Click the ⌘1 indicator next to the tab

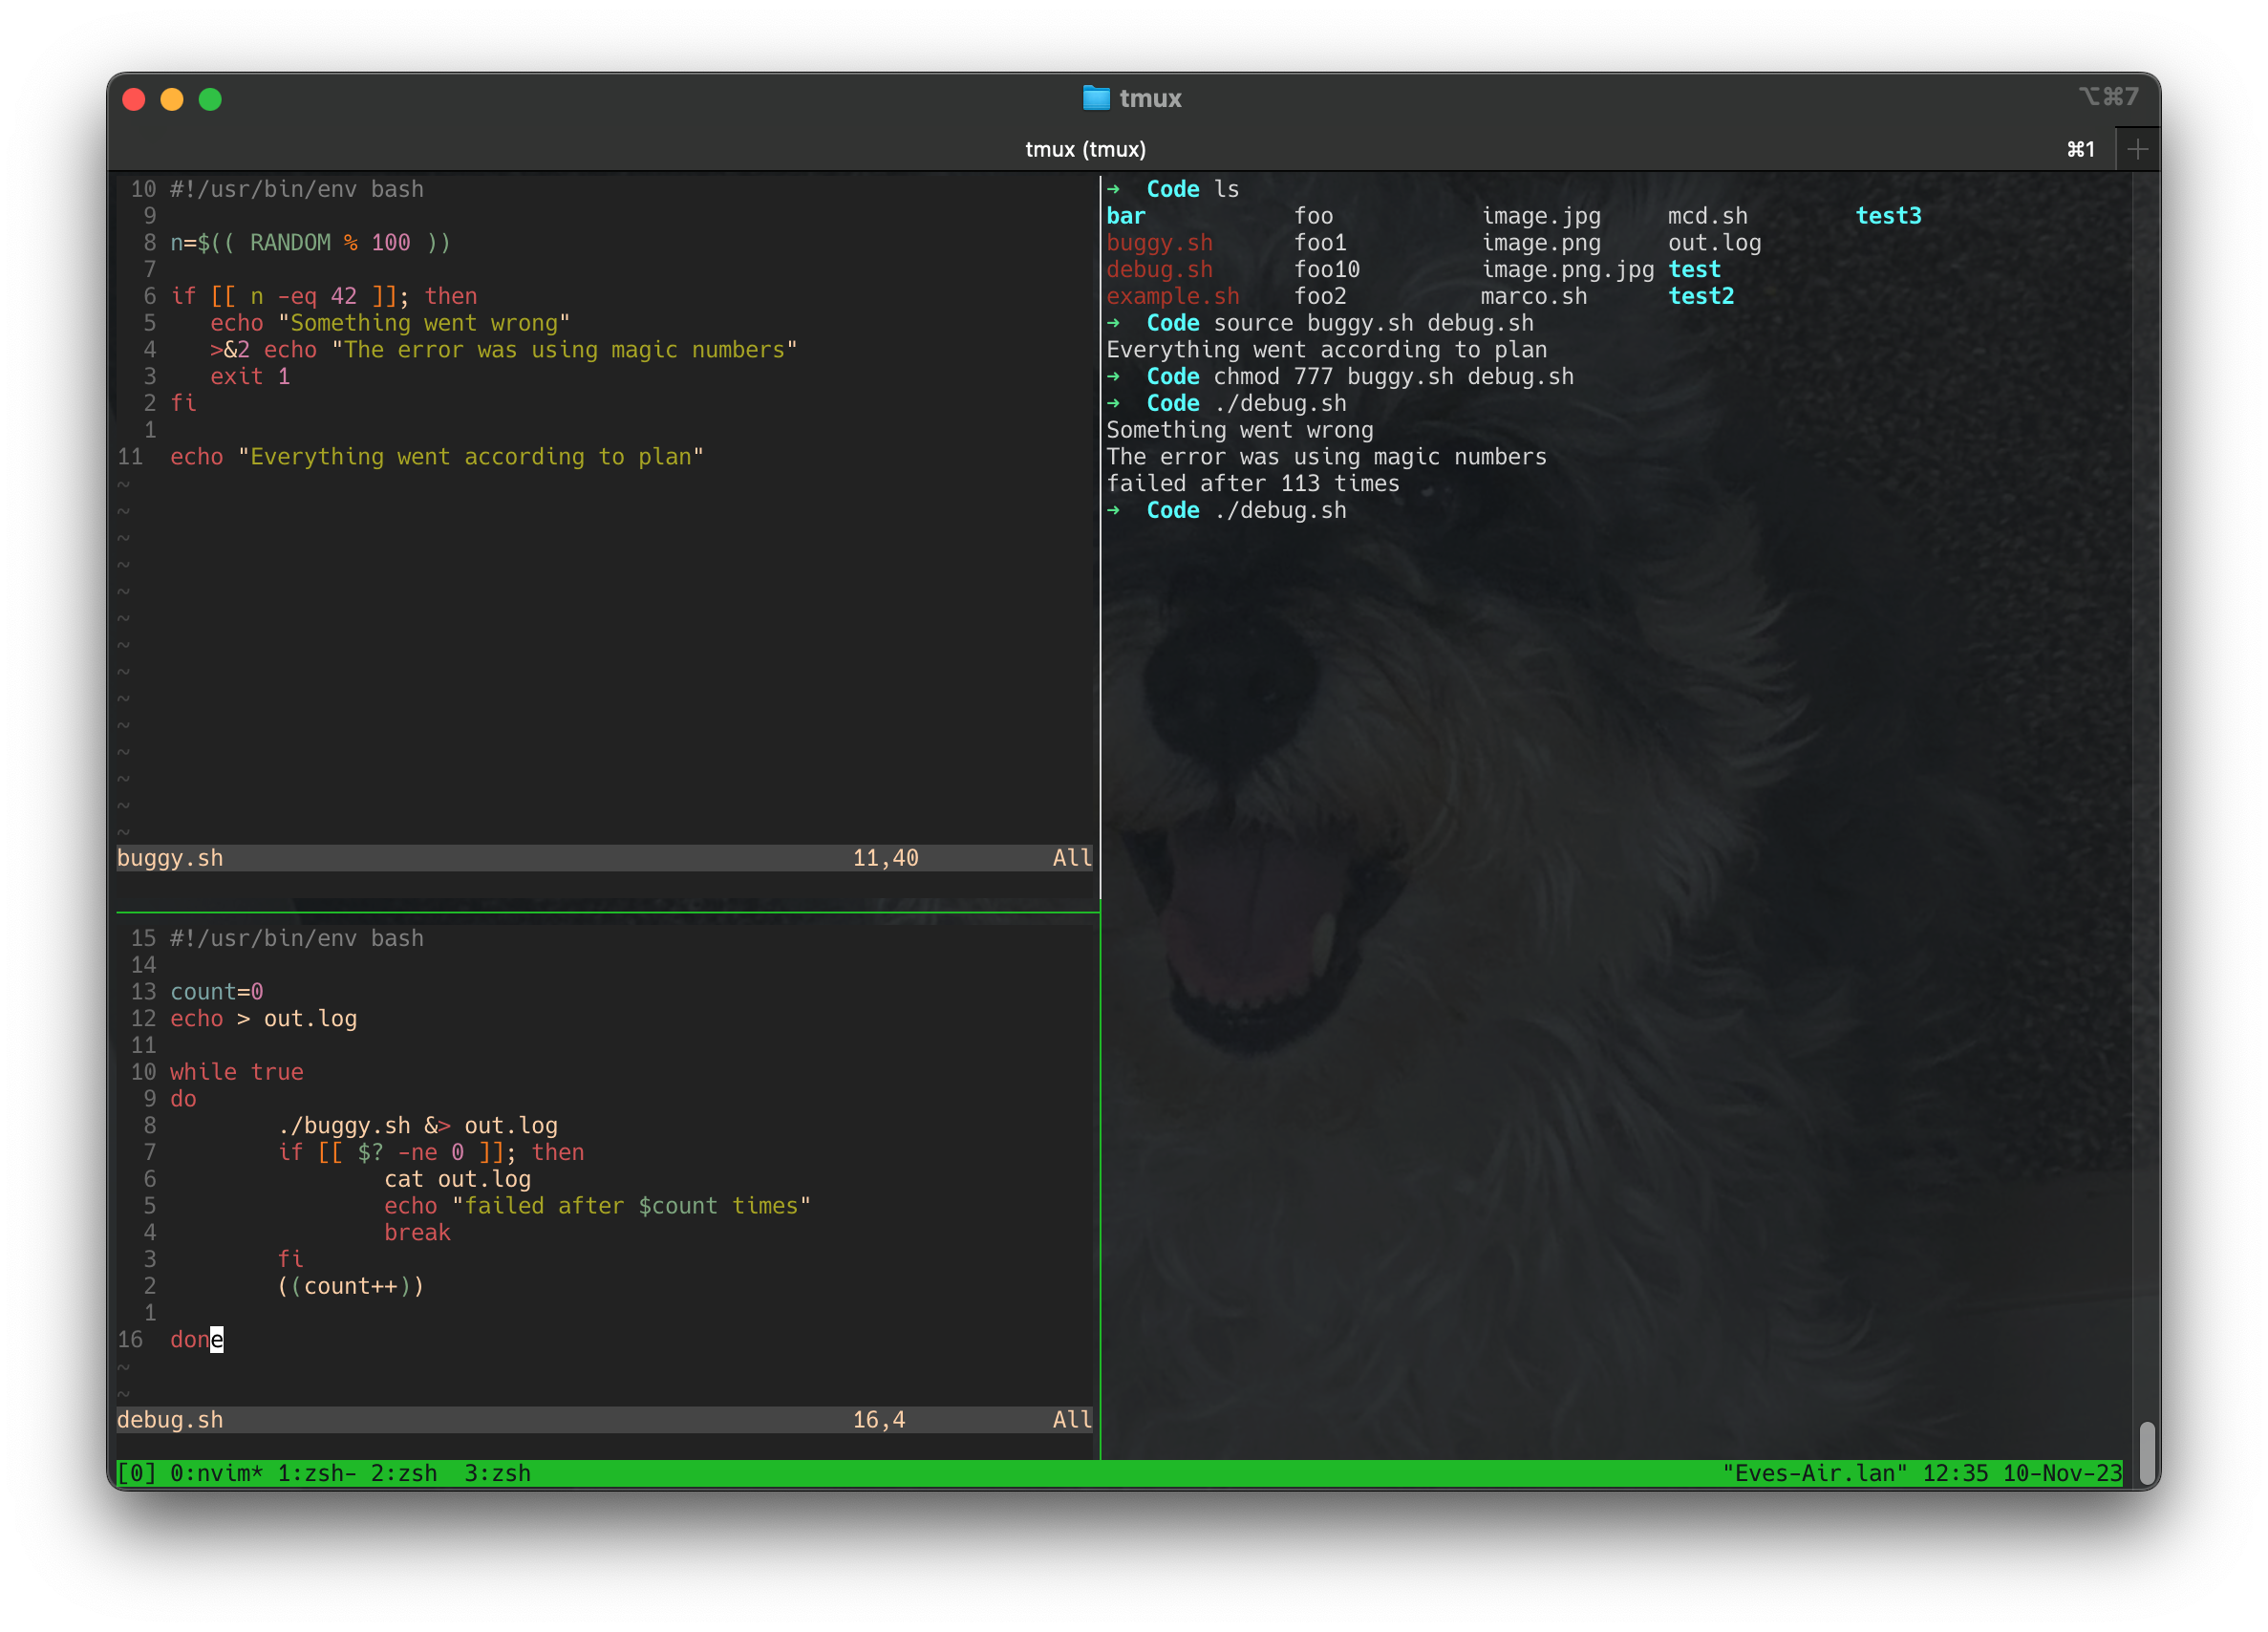[x=2081, y=148]
